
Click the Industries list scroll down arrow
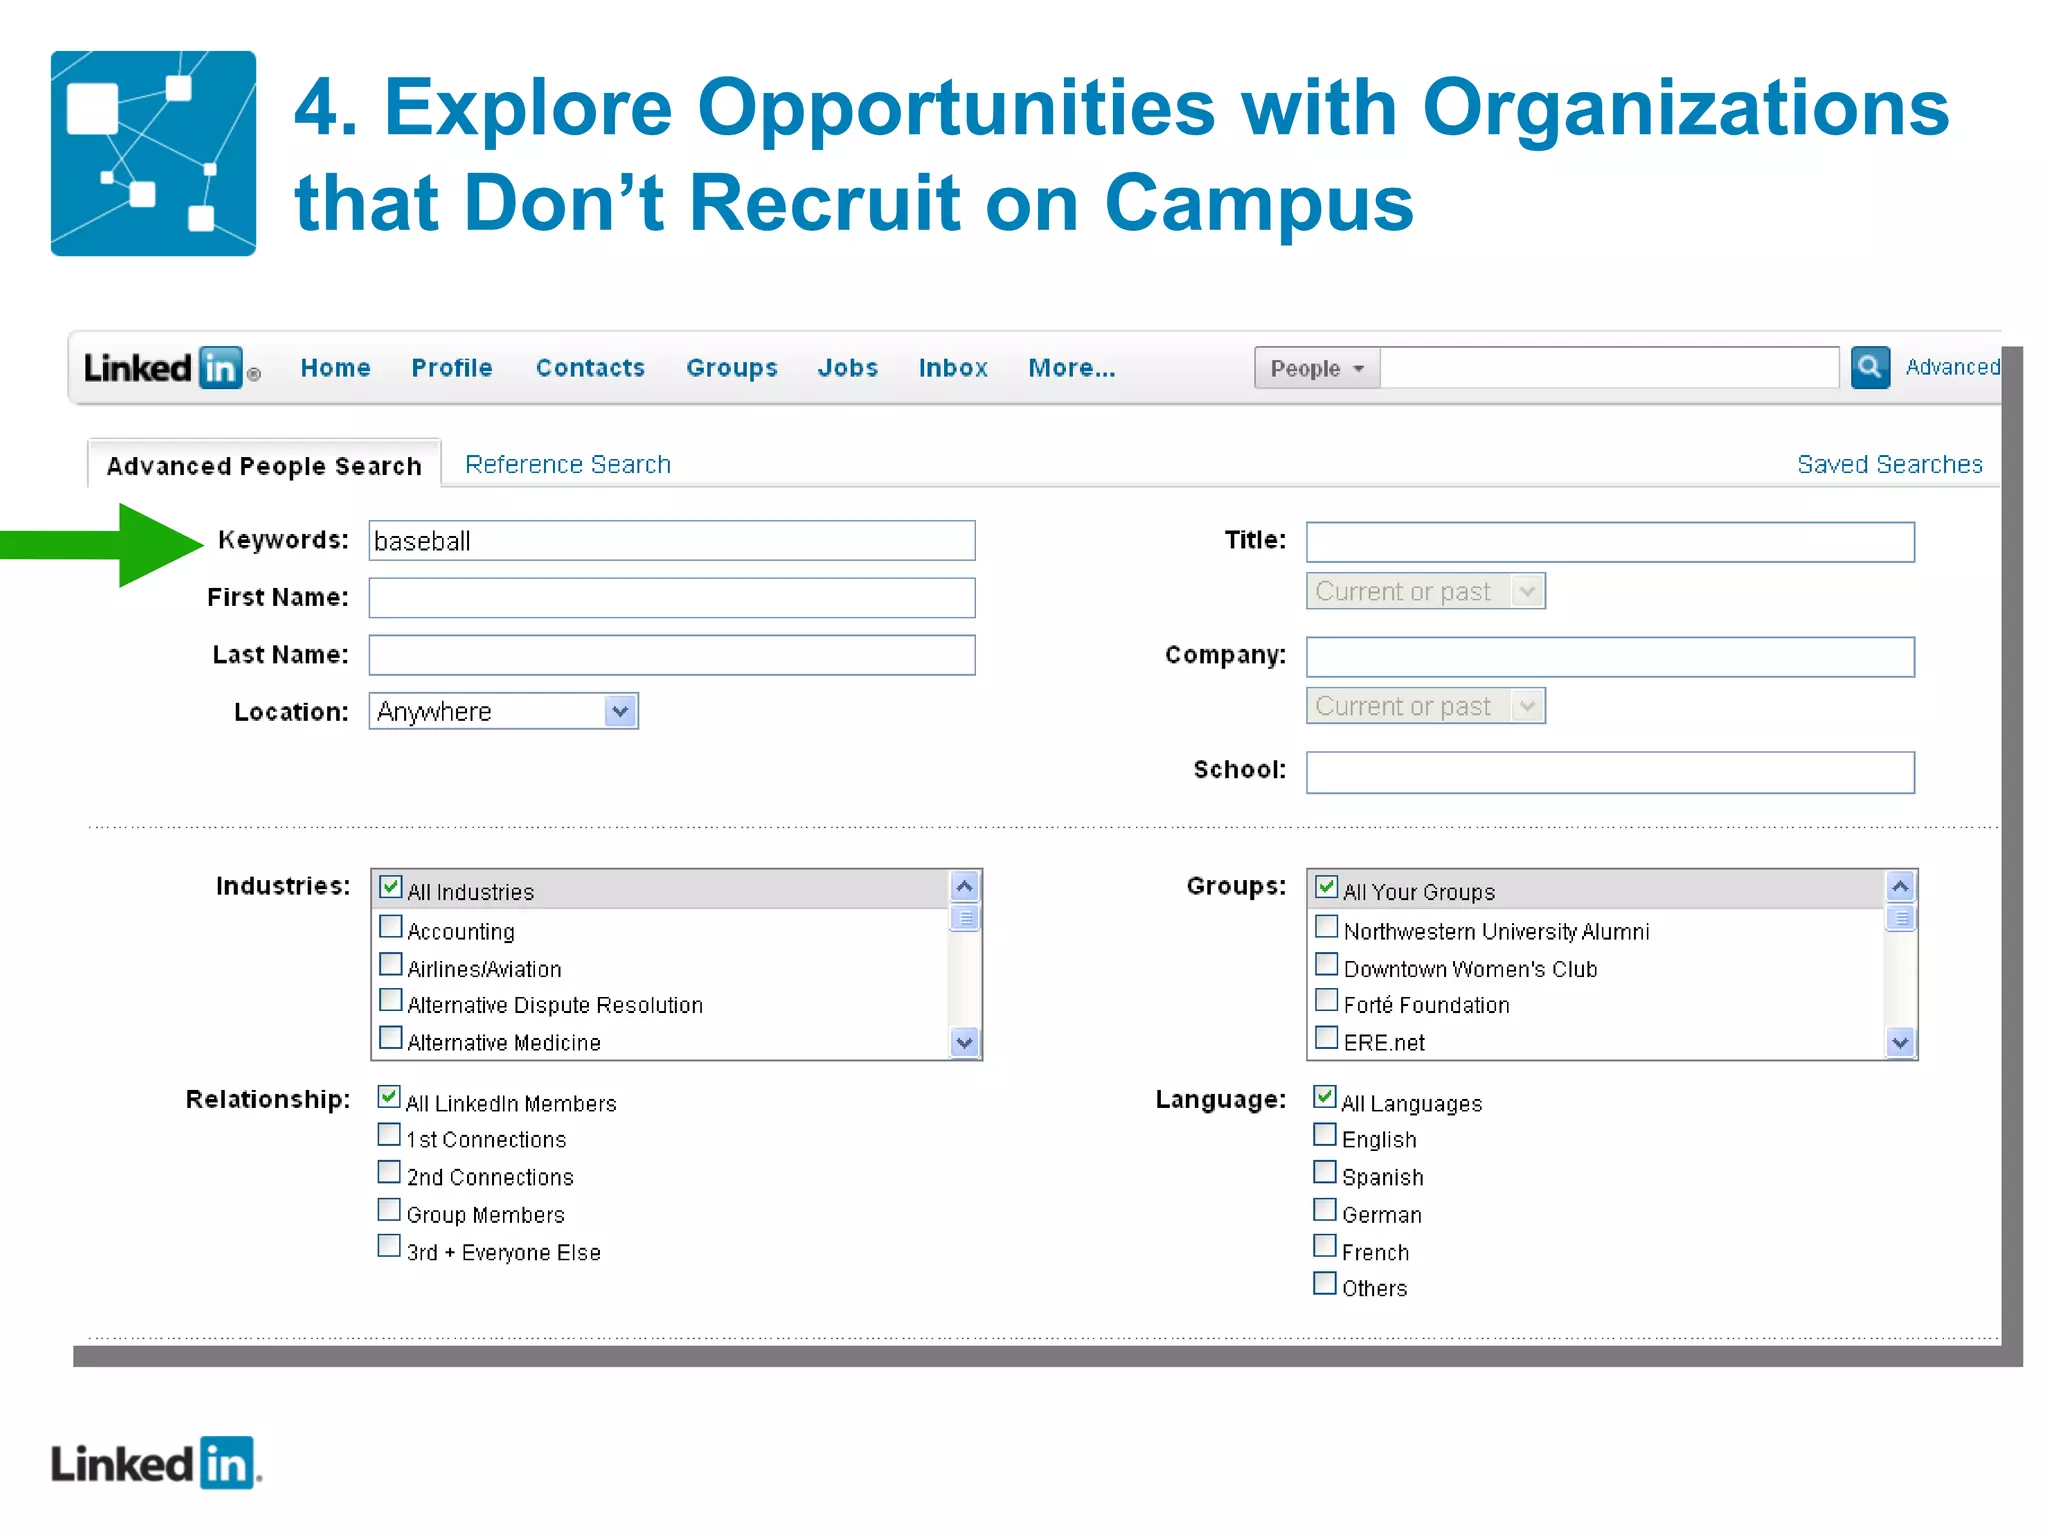click(964, 1043)
